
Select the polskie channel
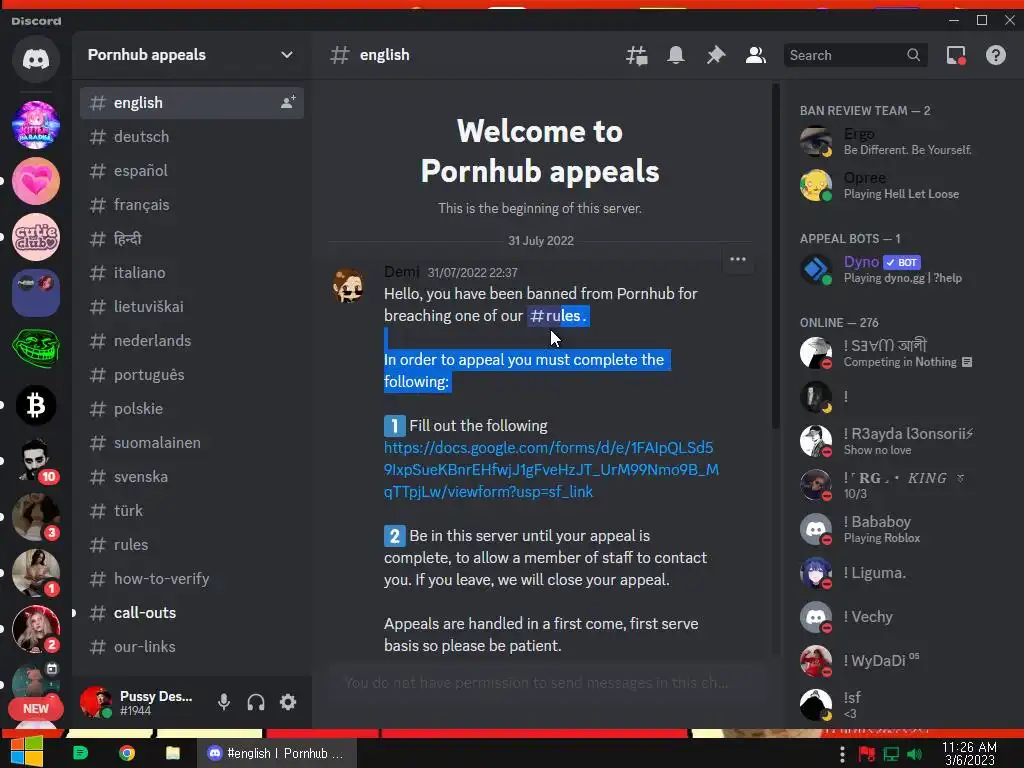(x=191, y=408)
